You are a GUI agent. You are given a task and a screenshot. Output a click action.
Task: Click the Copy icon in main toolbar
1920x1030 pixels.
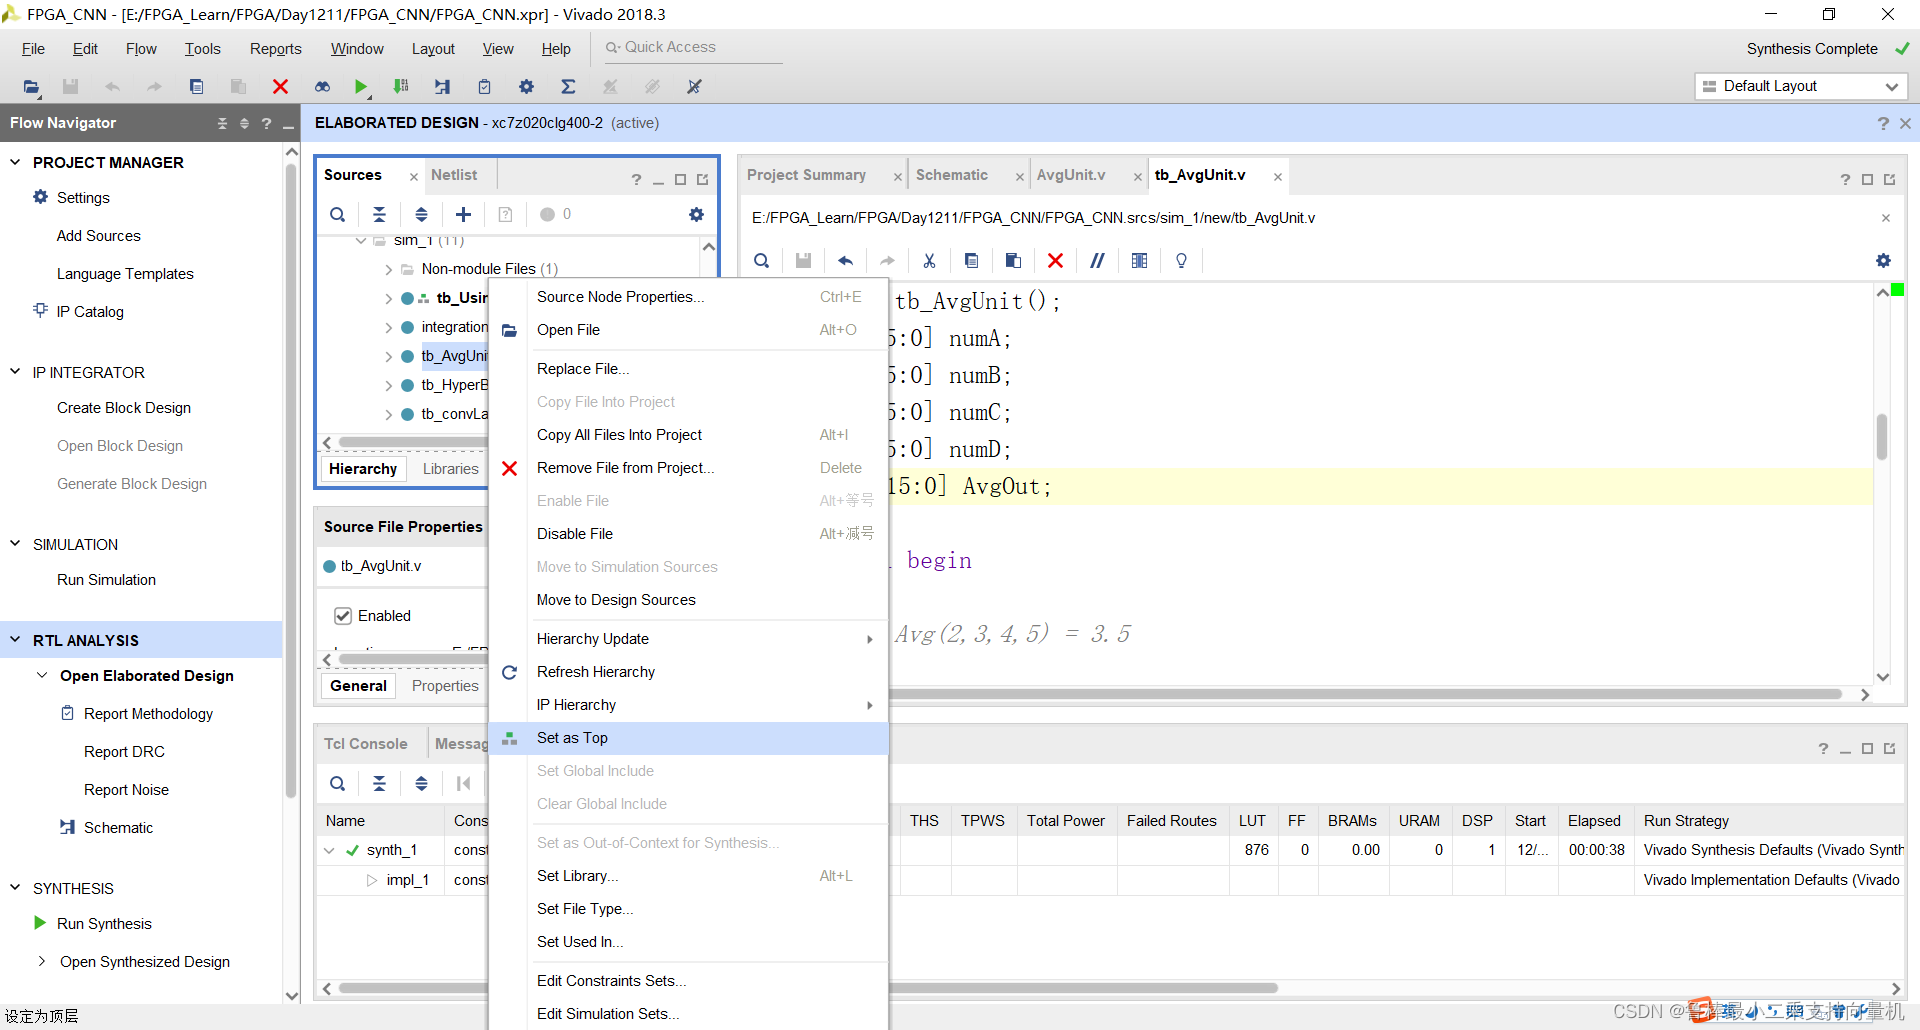tap(196, 87)
